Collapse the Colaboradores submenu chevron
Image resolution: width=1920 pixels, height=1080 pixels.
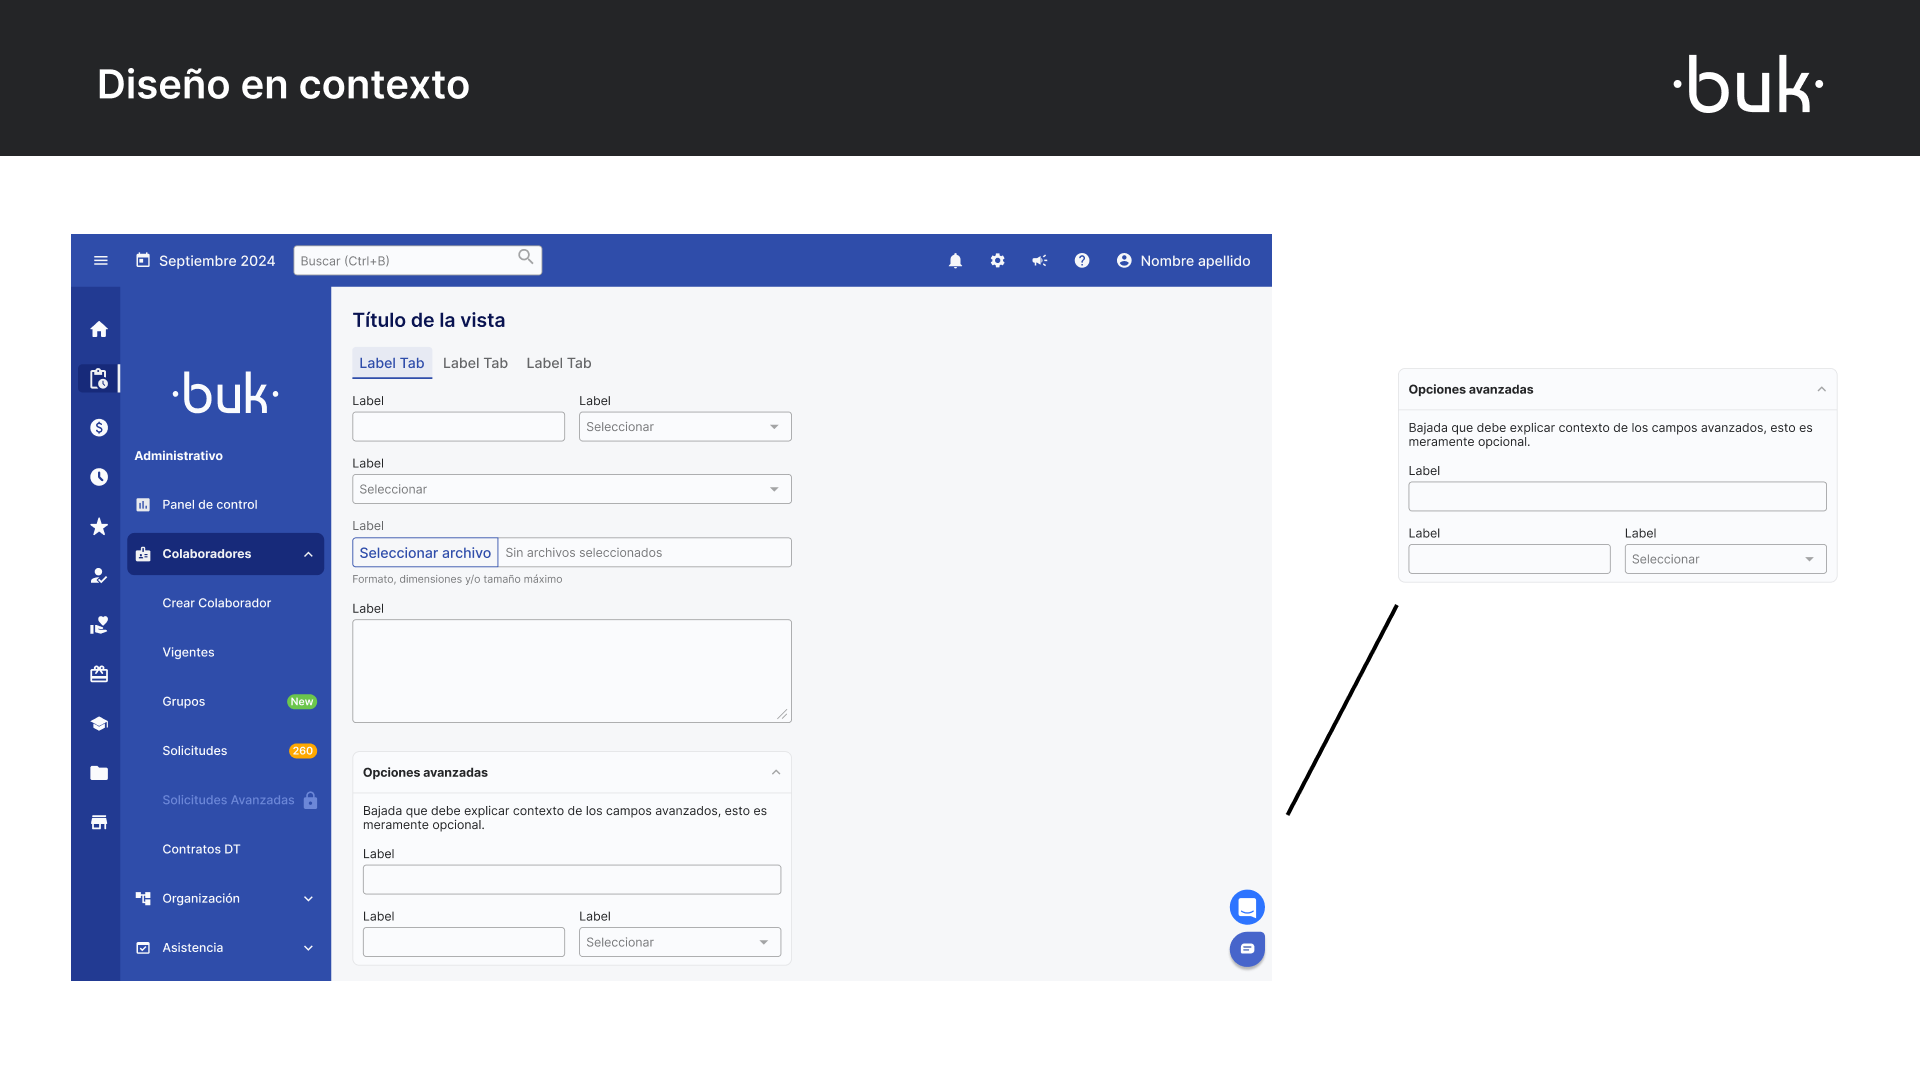click(x=309, y=554)
